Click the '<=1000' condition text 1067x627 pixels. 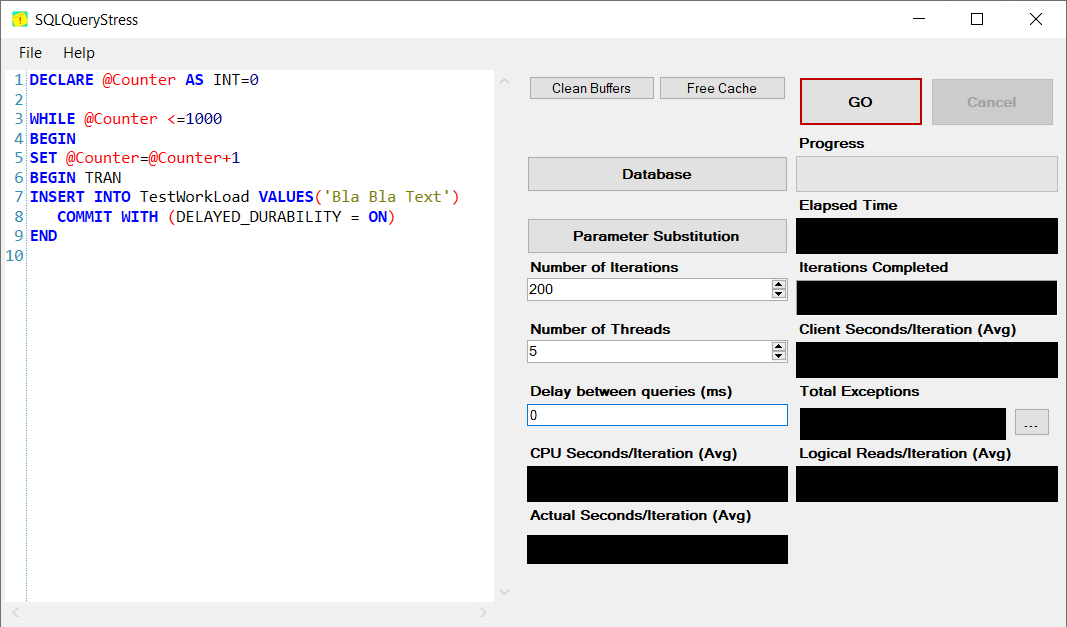click(195, 118)
